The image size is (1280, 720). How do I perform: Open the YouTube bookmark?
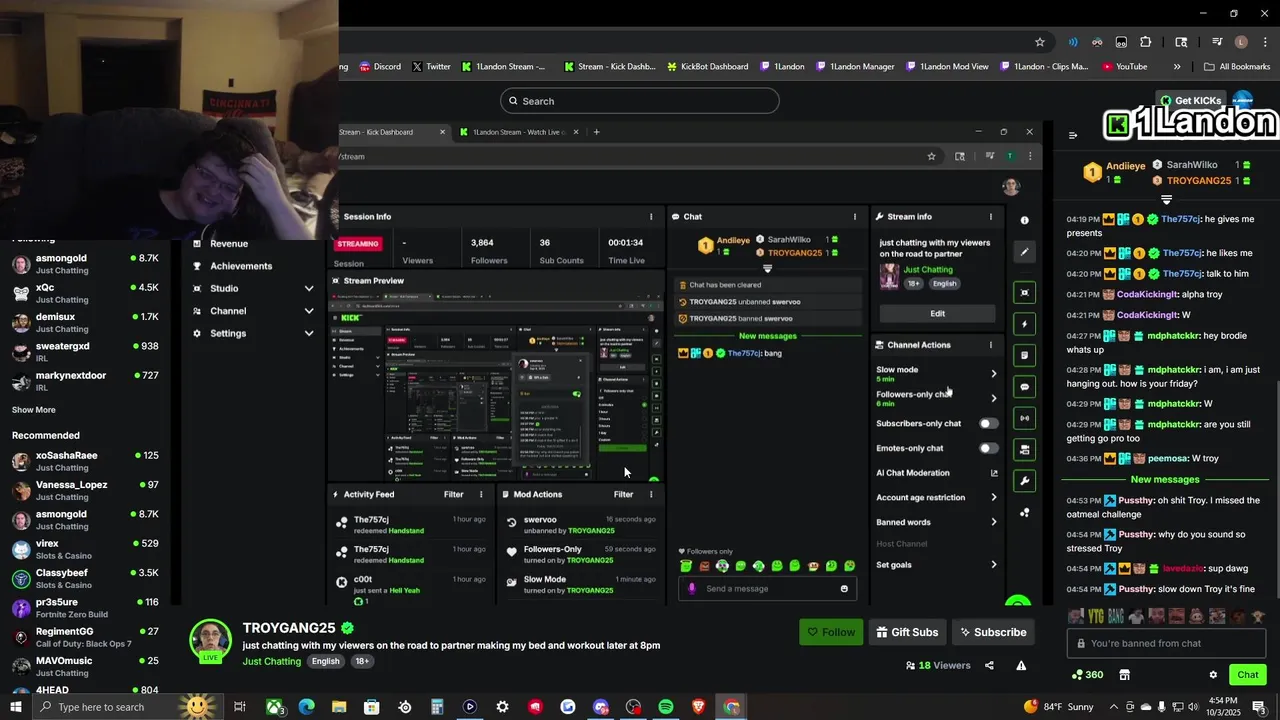1124,67
